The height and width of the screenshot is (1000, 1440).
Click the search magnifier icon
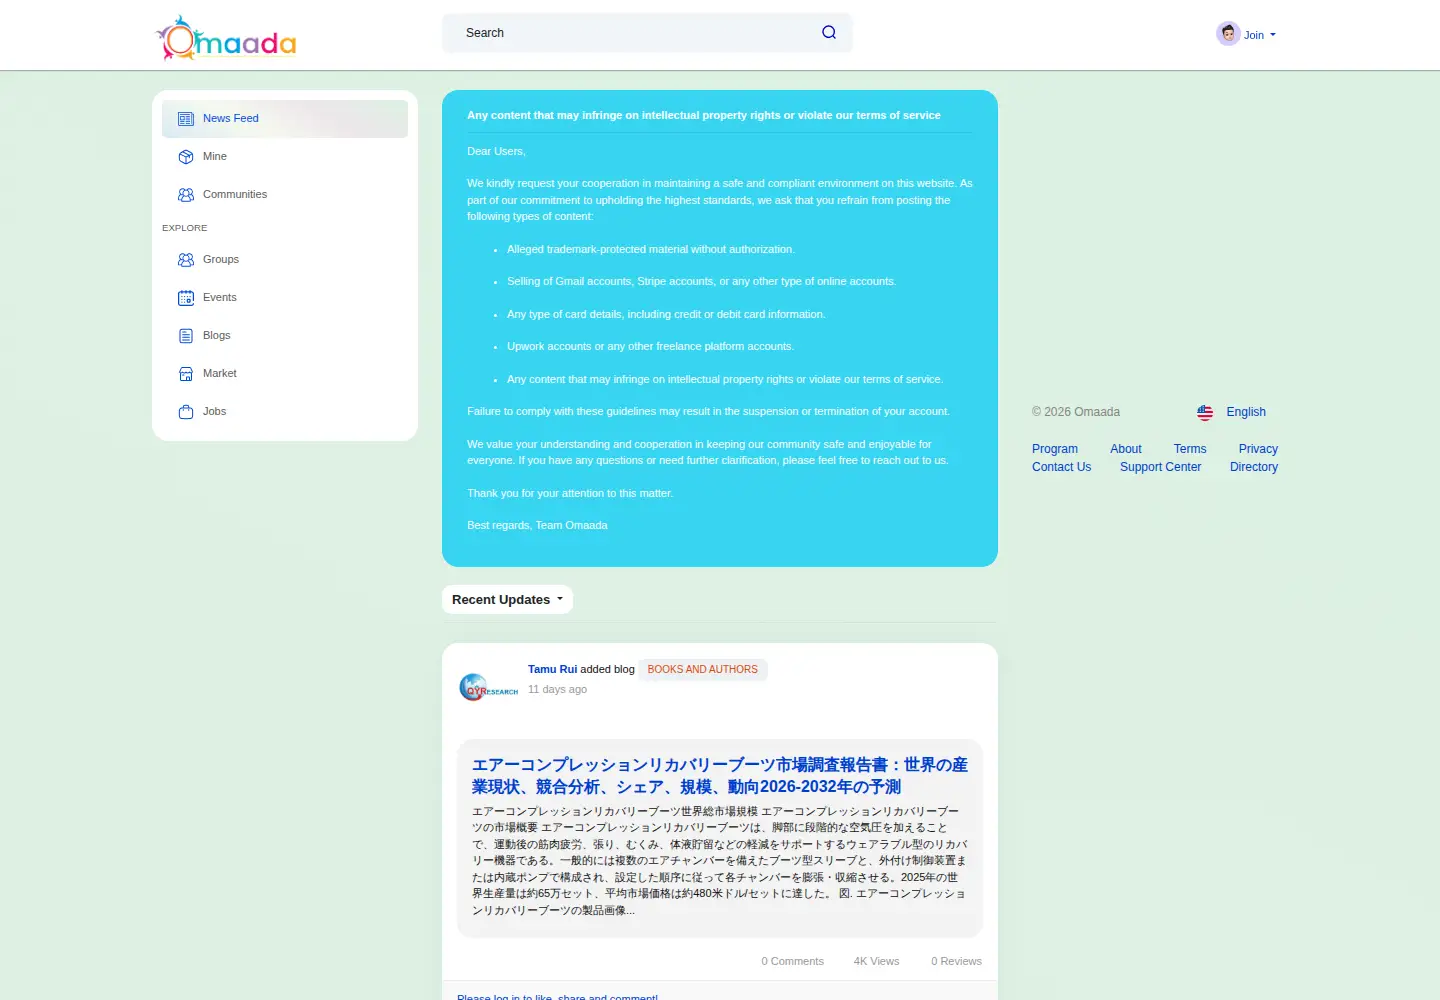coord(829,32)
